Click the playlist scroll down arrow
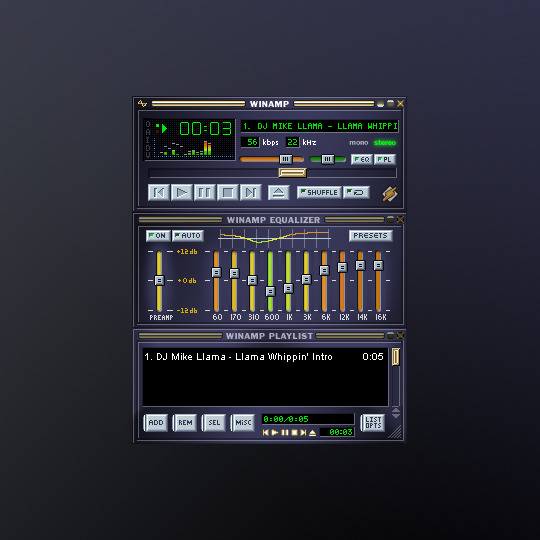The image size is (540, 540). tap(396, 416)
